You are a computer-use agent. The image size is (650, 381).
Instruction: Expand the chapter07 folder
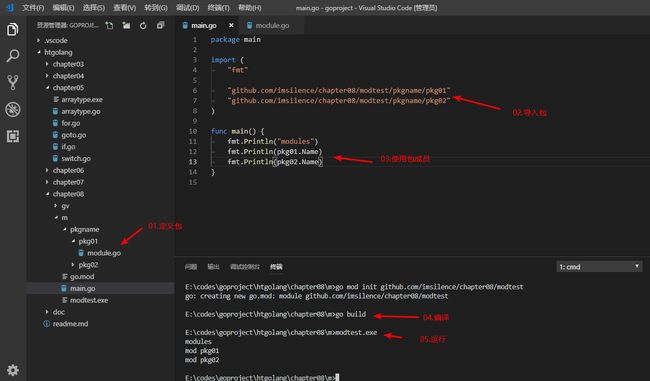[x=47, y=182]
